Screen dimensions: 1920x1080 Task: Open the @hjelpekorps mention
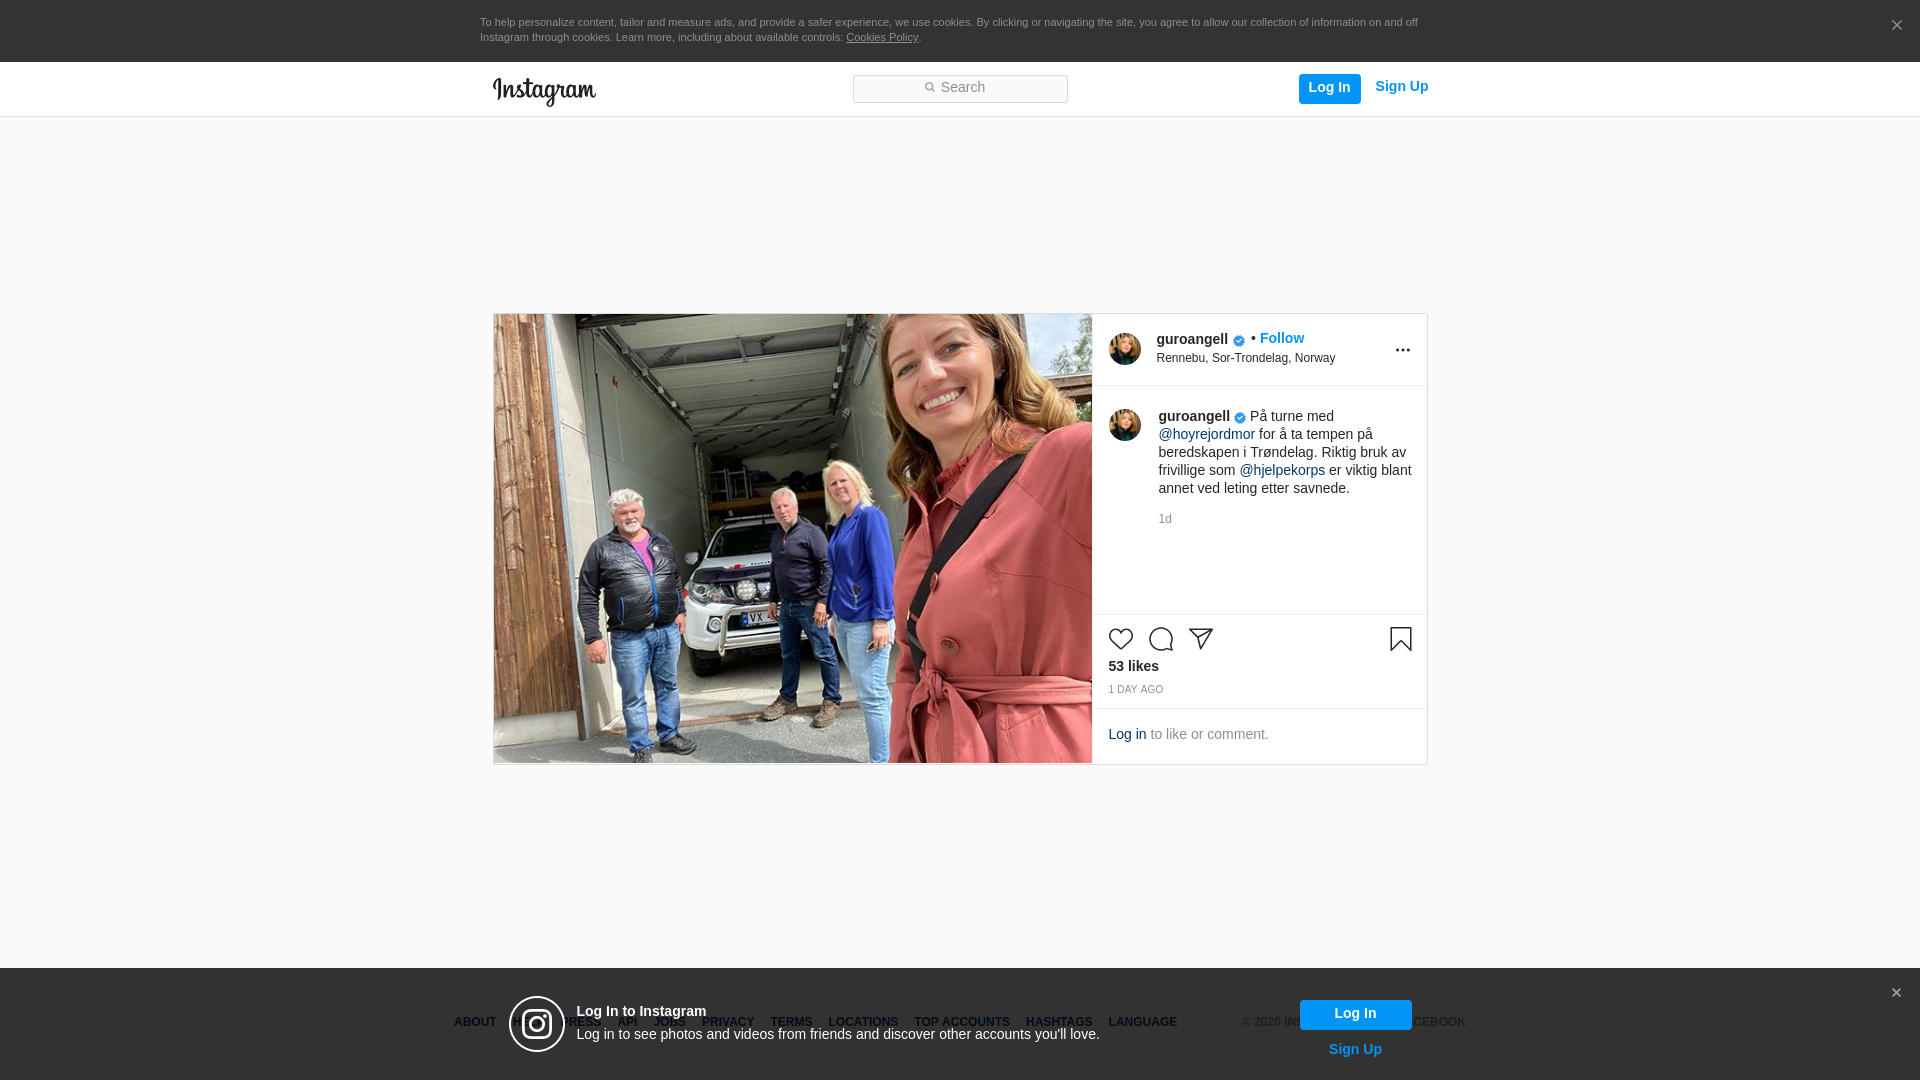click(1282, 470)
